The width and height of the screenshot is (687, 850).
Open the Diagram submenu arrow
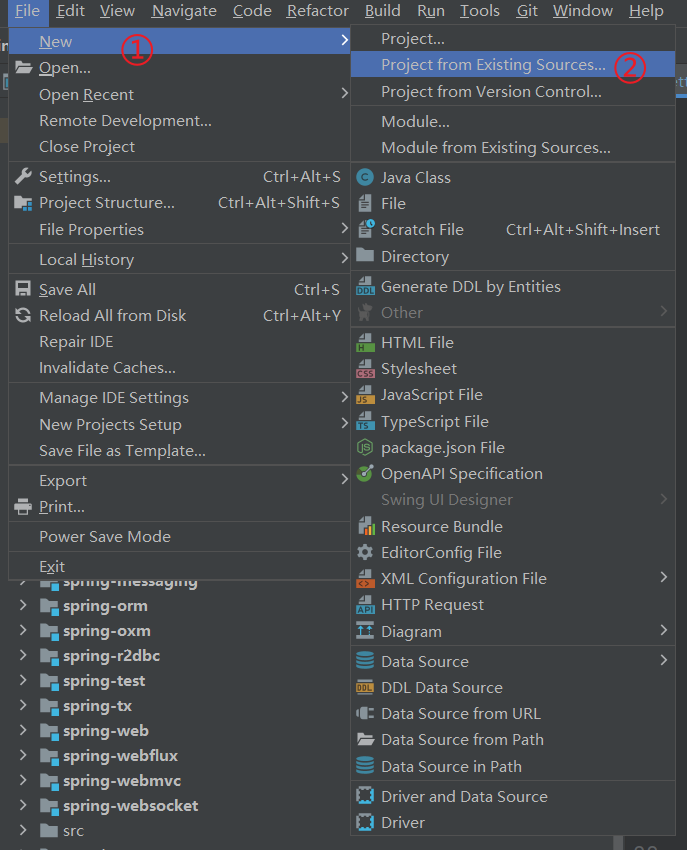tap(663, 631)
